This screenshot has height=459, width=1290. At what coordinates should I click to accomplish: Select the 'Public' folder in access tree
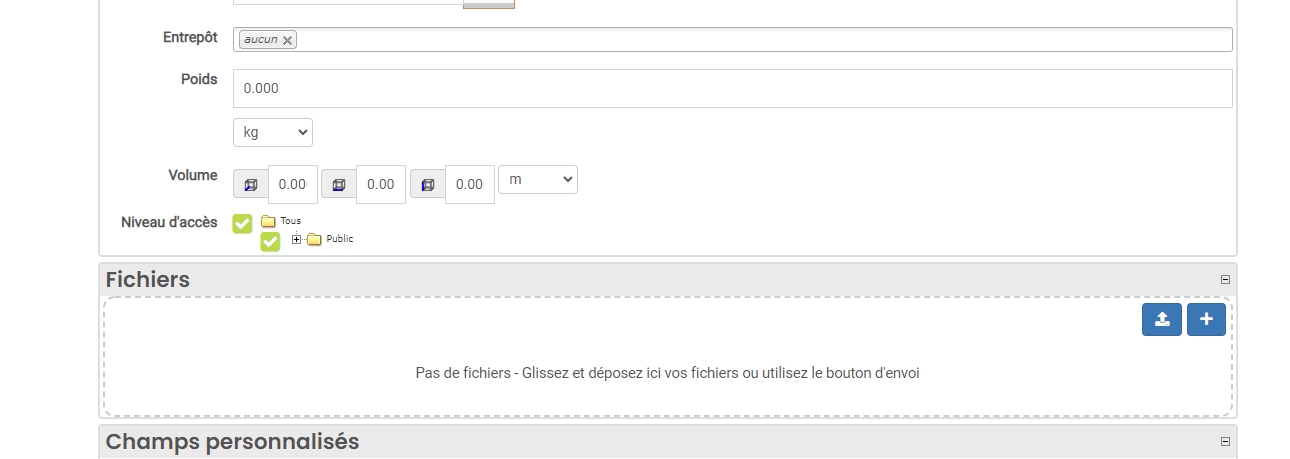click(340, 239)
